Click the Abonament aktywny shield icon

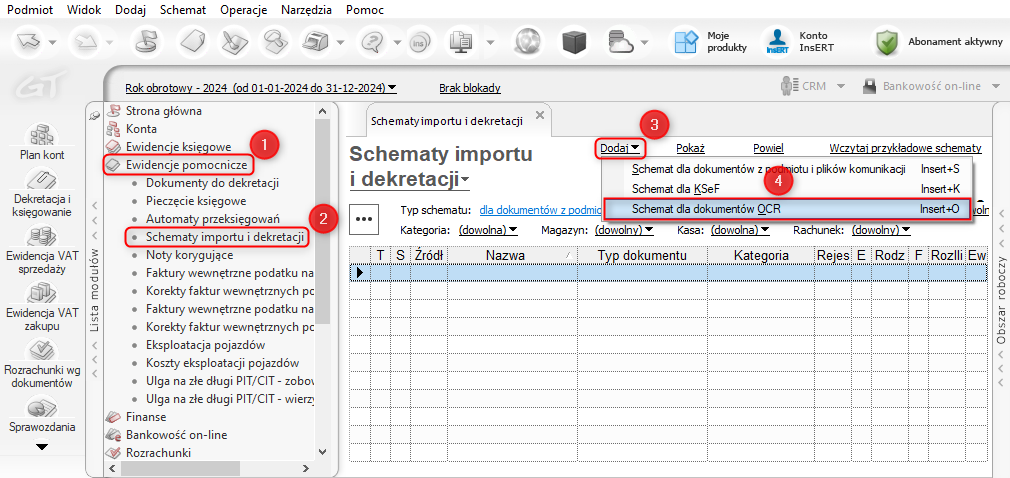(887, 42)
